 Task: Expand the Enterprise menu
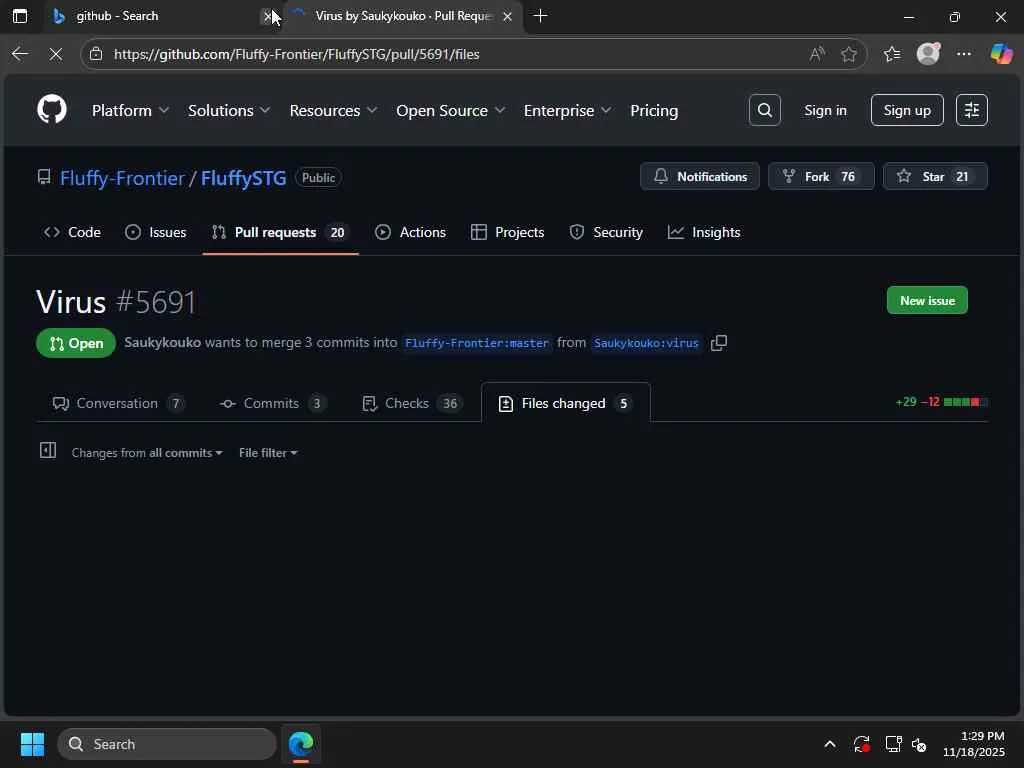click(567, 110)
